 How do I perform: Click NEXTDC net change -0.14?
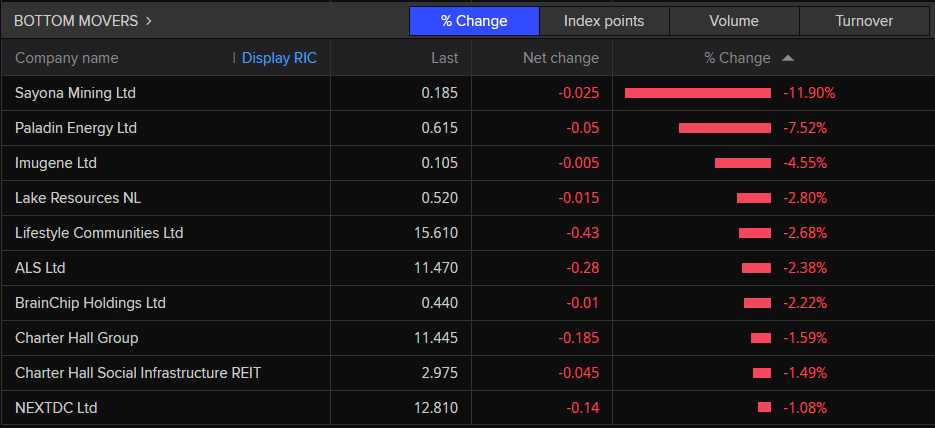[x=583, y=408]
